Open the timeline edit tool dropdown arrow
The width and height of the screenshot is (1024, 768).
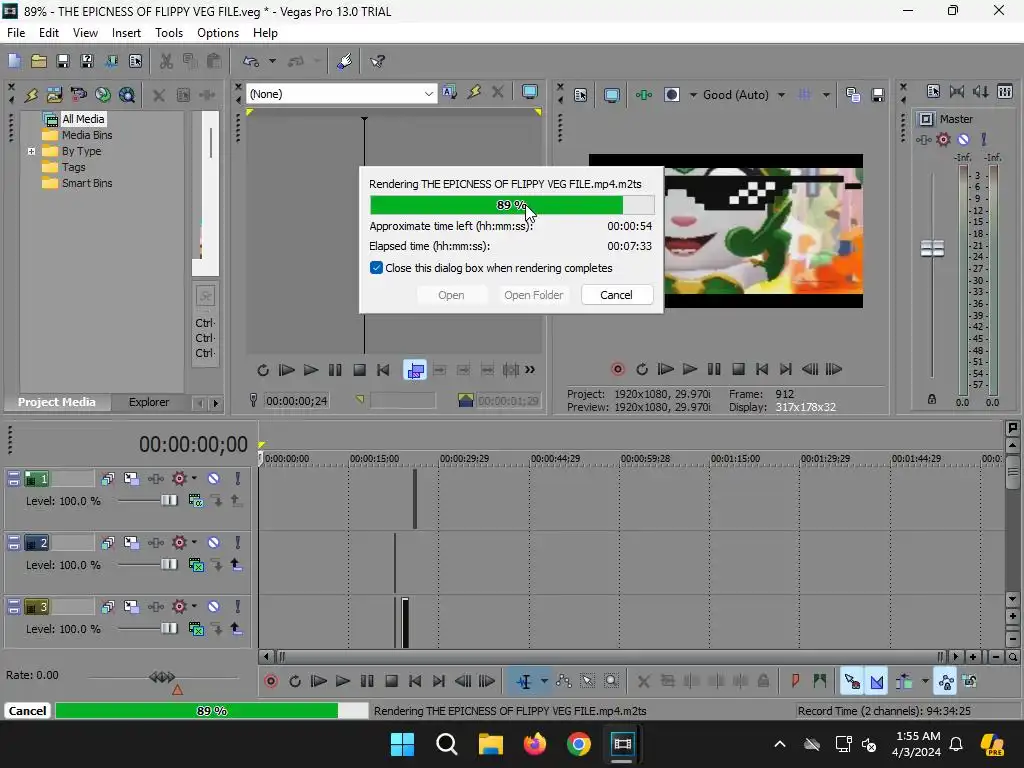[544, 681]
